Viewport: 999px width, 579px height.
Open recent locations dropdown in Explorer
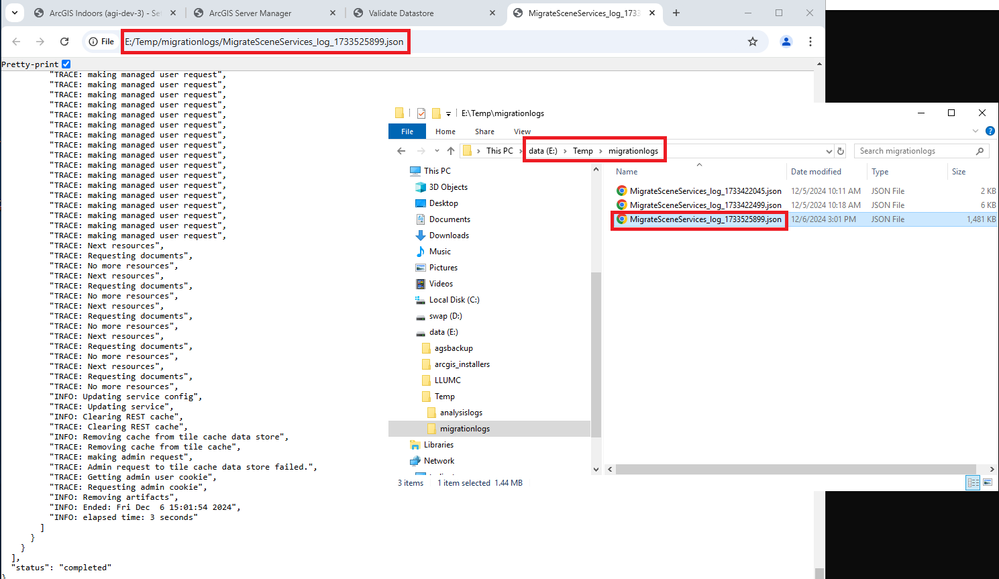[x=436, y=151]
